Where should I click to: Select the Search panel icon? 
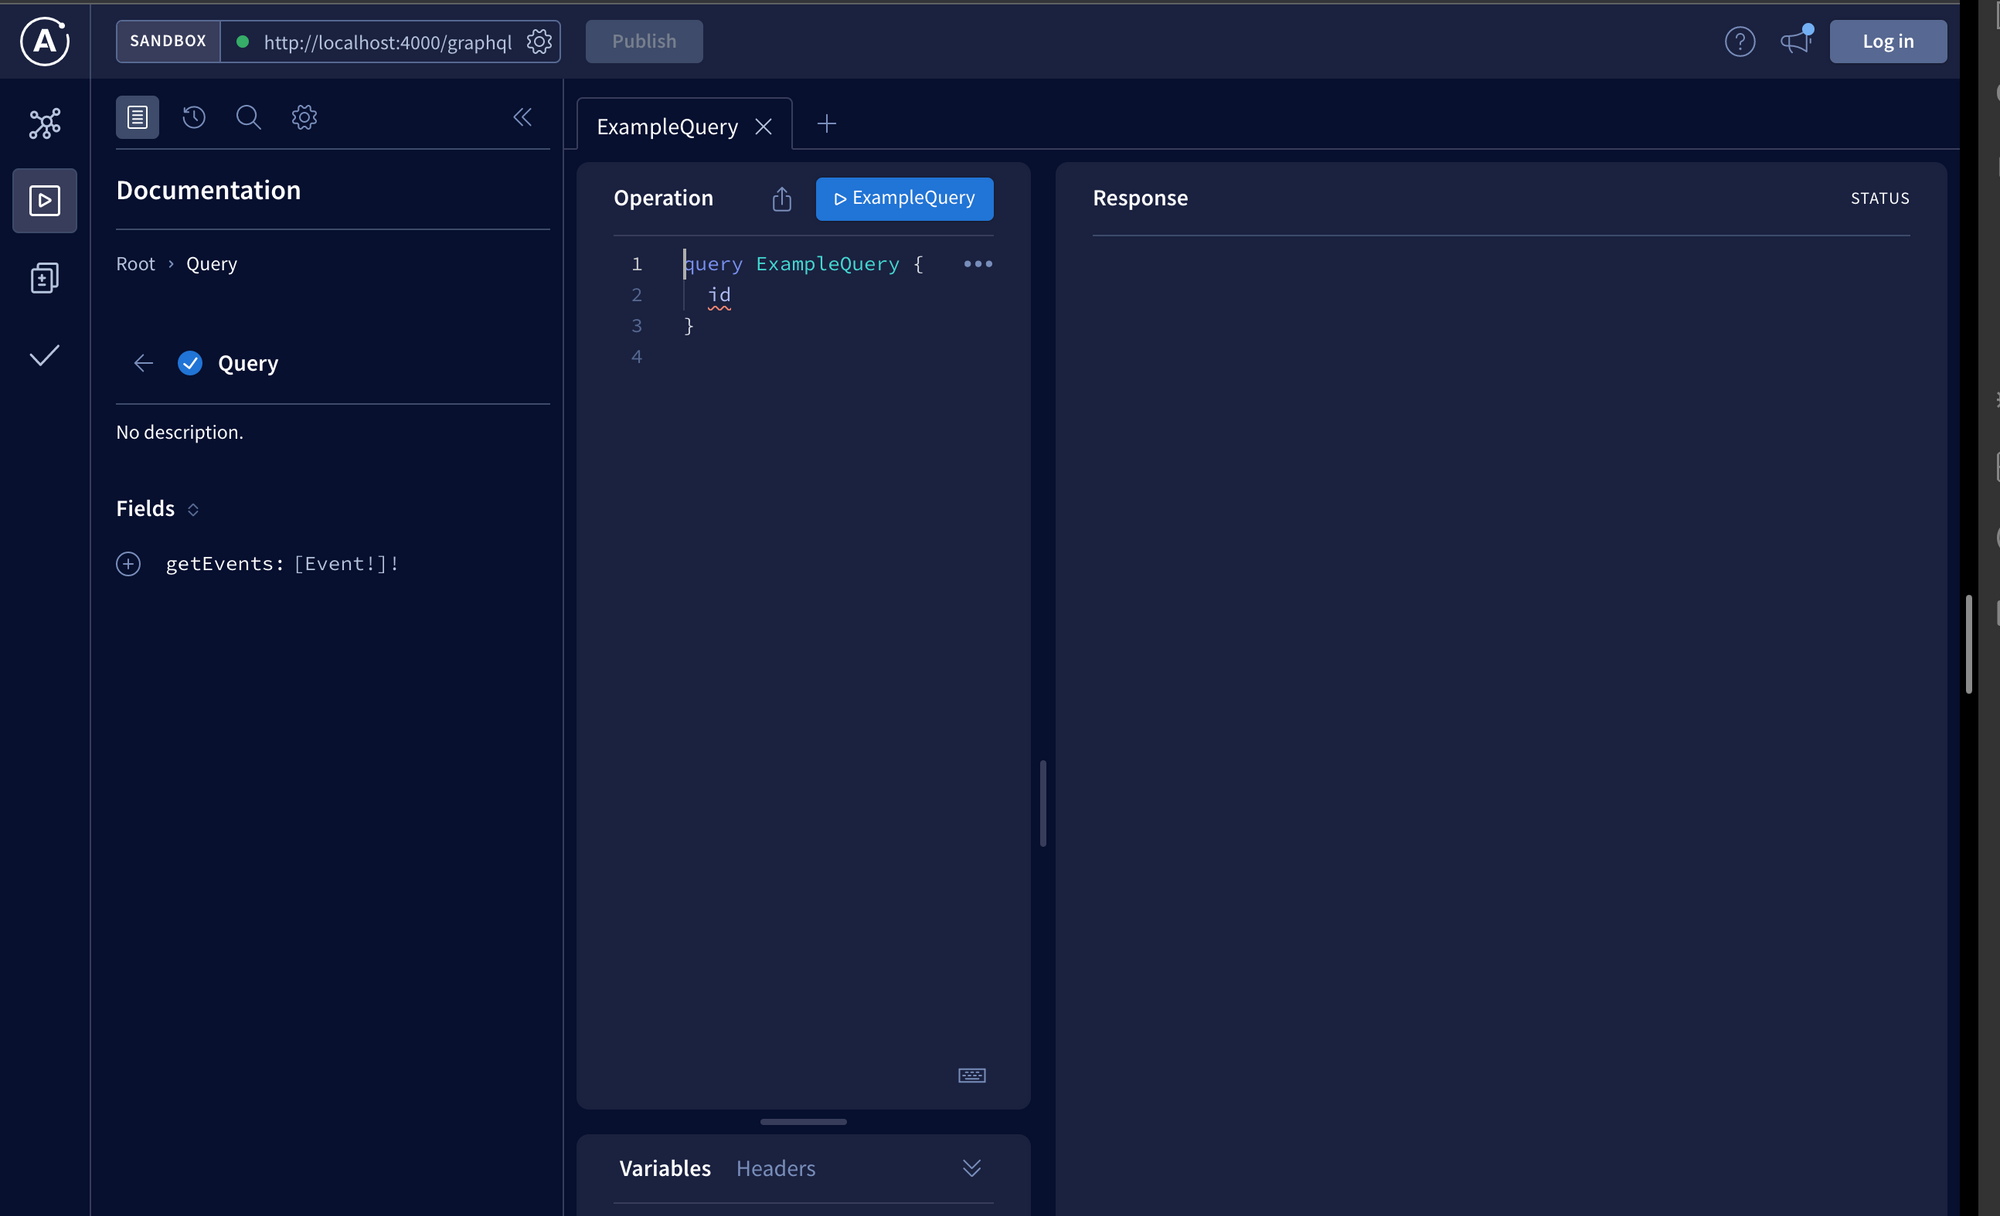pos(249,116)
